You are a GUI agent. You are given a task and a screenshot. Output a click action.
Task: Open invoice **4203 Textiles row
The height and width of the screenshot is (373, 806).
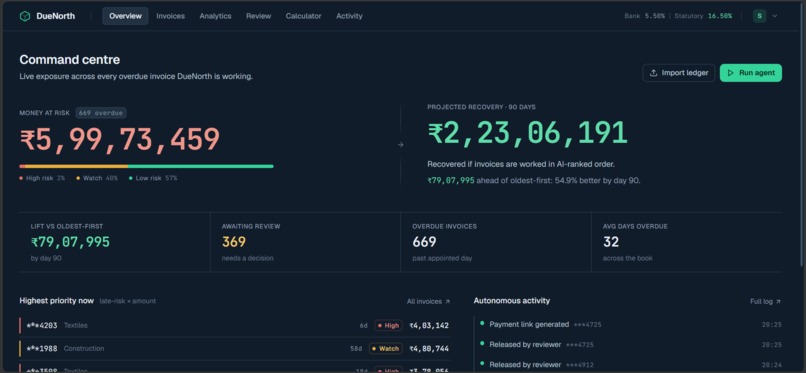pyautogui.click(x=235, y=325)
